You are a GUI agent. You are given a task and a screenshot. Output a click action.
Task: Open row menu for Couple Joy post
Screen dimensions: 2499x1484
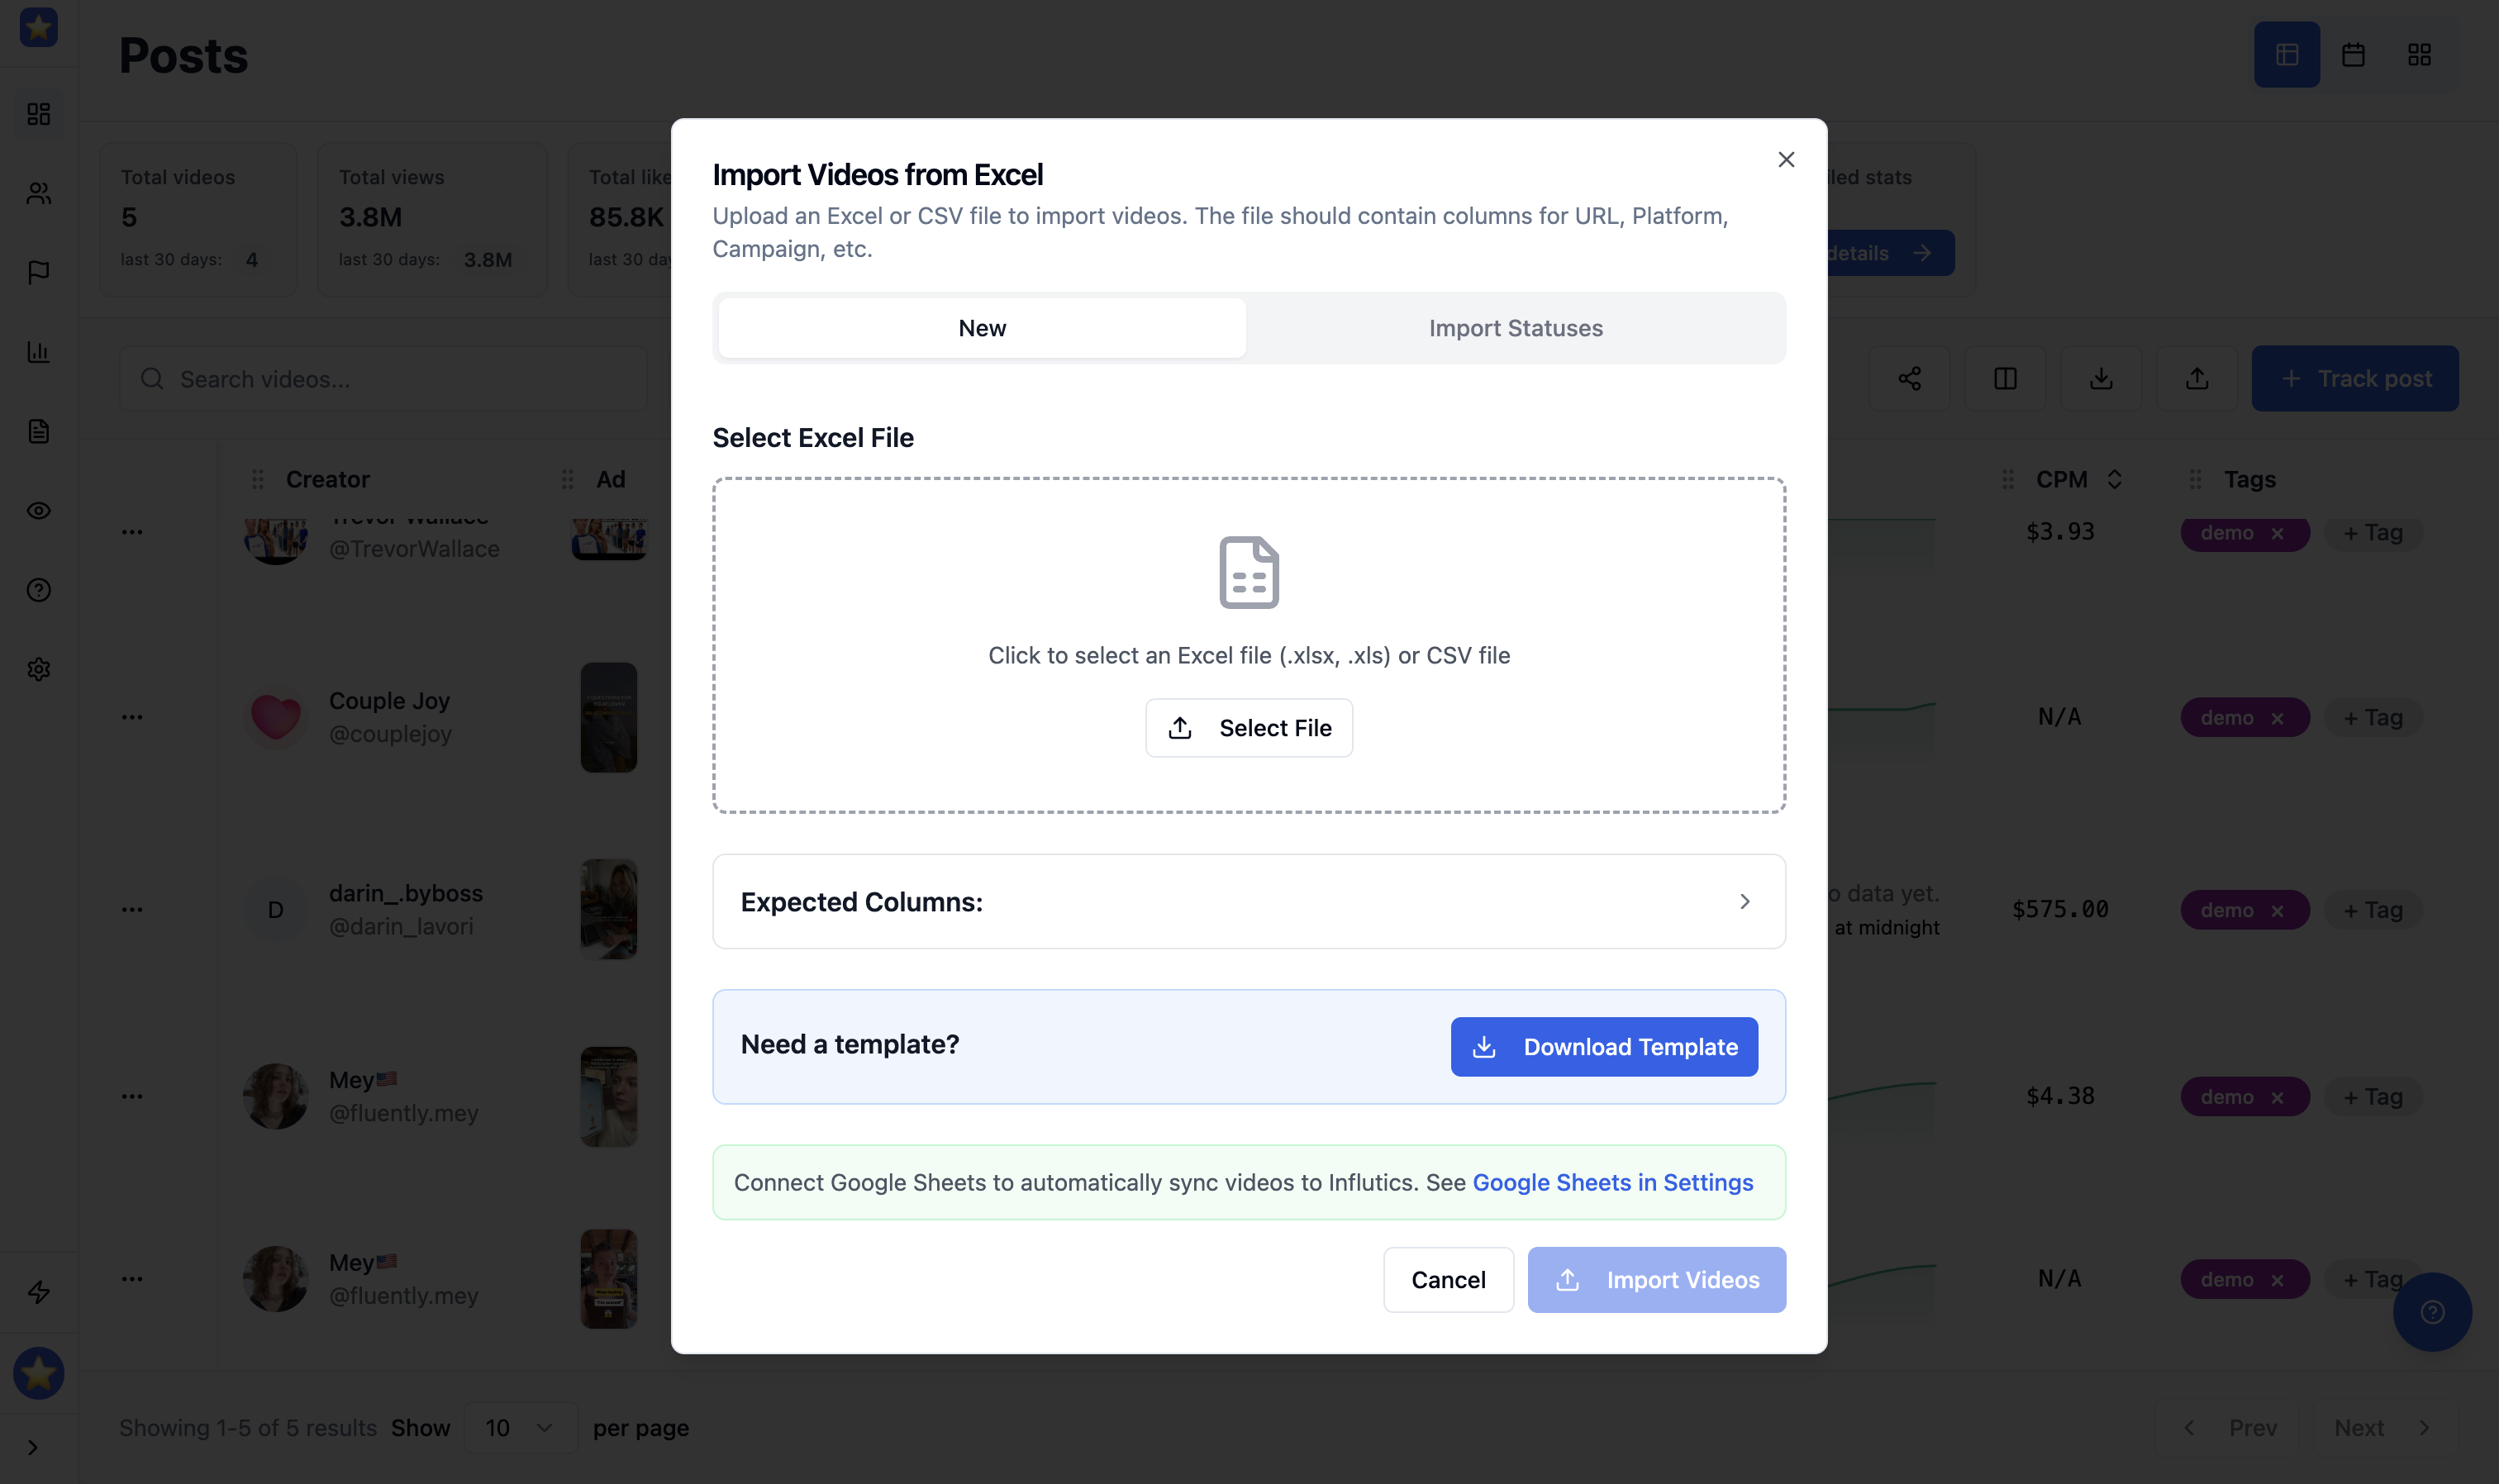132,717
